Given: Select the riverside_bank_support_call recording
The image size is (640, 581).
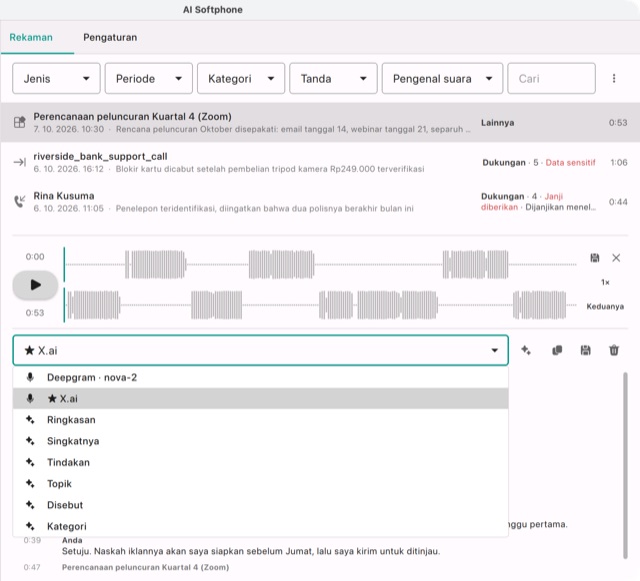Looking at the screenshot, I should click(320, 162).
